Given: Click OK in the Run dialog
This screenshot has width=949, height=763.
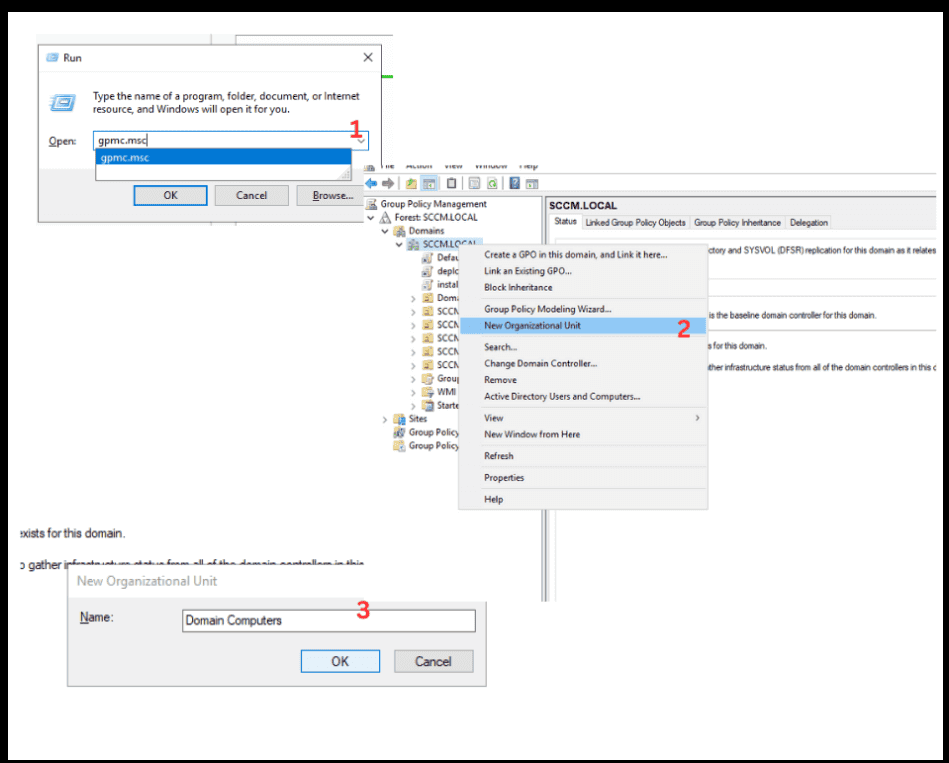Looking at the screenshot, I should [170, 195].
